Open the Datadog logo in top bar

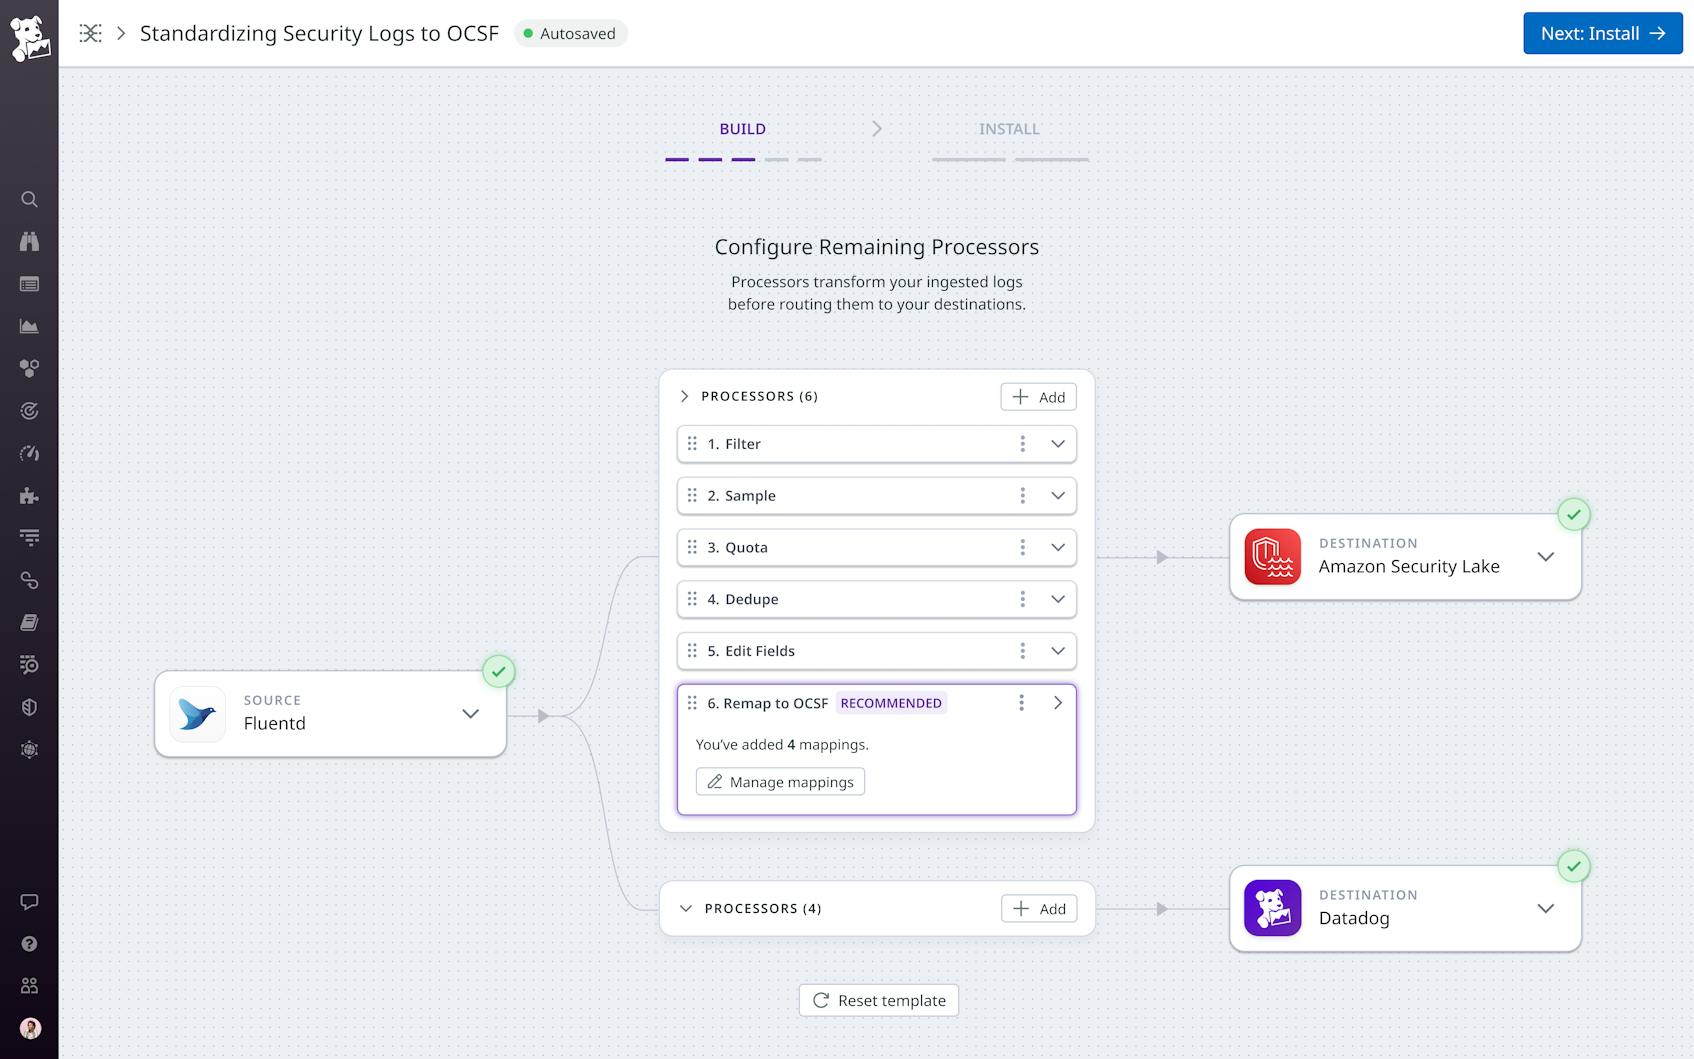click(30, 33)
